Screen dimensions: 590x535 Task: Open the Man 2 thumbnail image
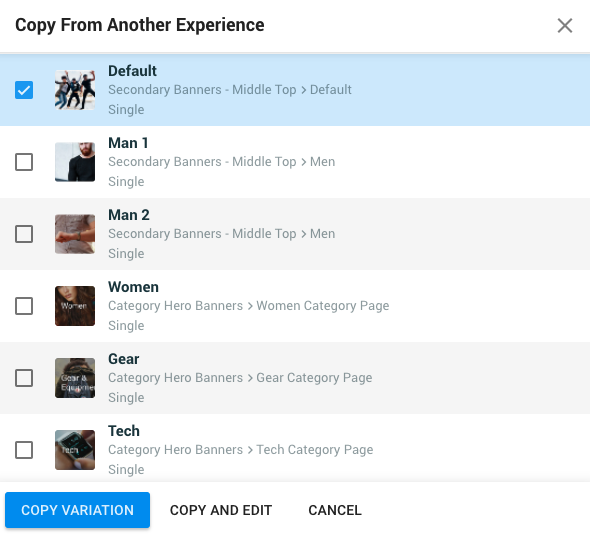75,234
